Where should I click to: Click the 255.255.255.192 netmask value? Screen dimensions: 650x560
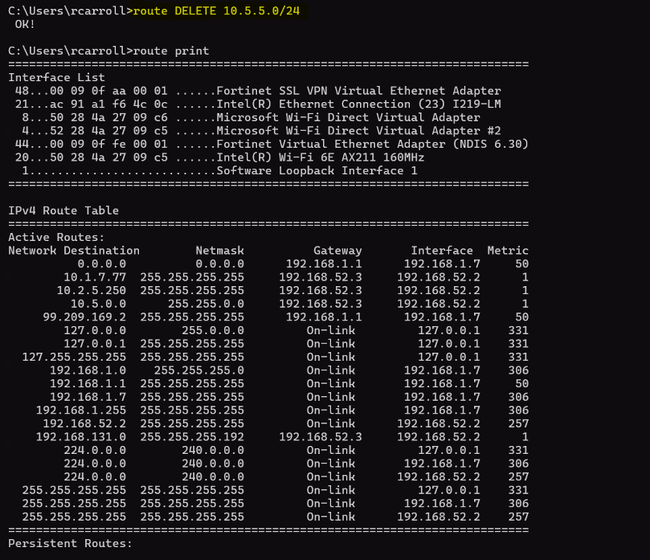(192, 437)
